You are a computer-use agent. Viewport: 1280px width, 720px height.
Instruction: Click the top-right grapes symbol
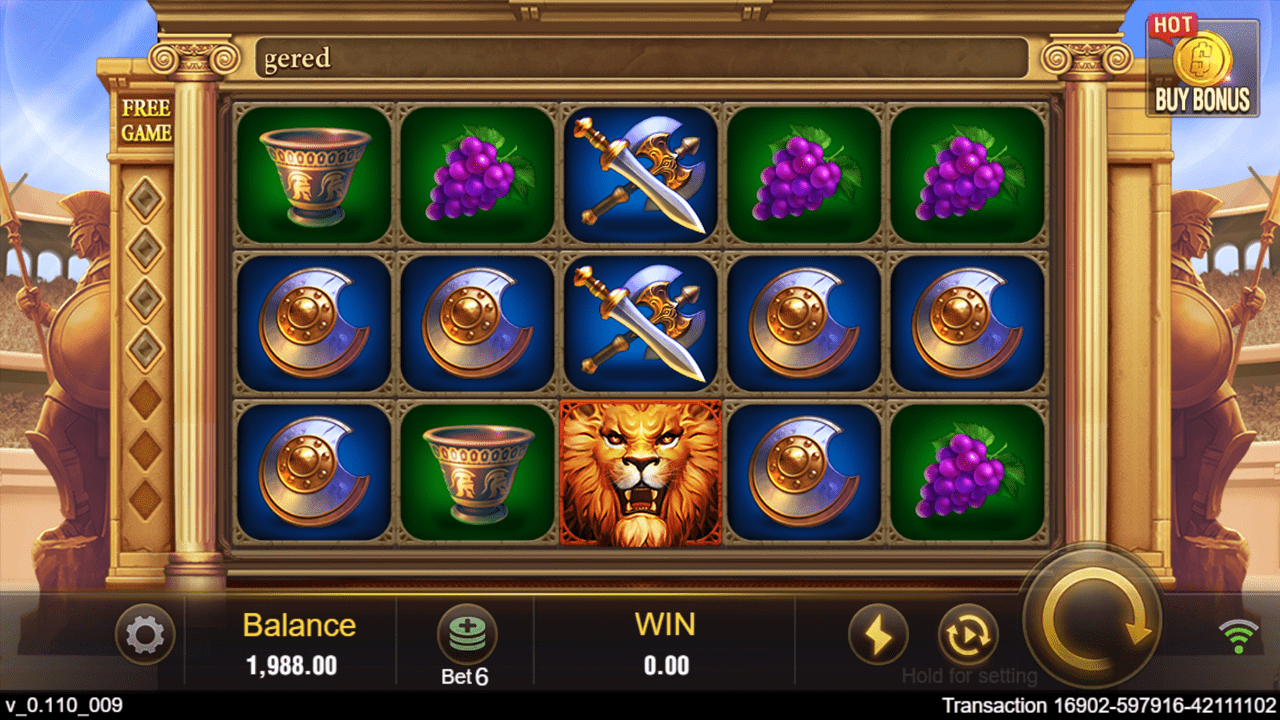tap(967, 175)
